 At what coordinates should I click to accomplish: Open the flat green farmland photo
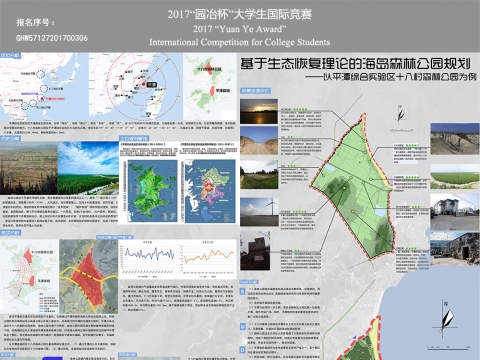455,177
